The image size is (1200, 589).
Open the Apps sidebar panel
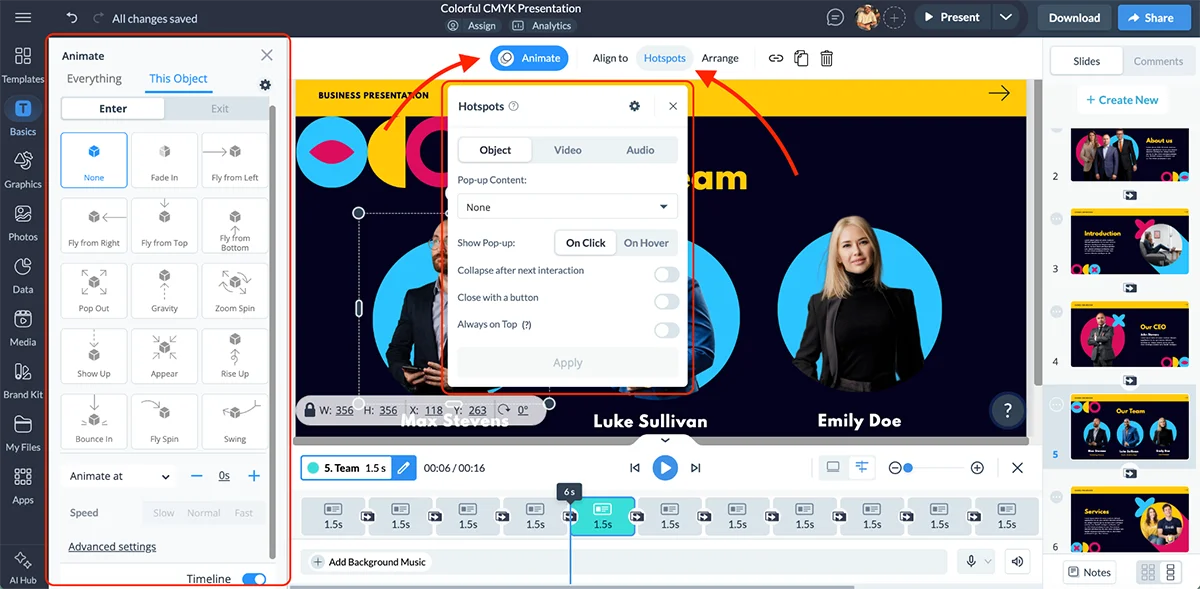[x=23, y=485]
